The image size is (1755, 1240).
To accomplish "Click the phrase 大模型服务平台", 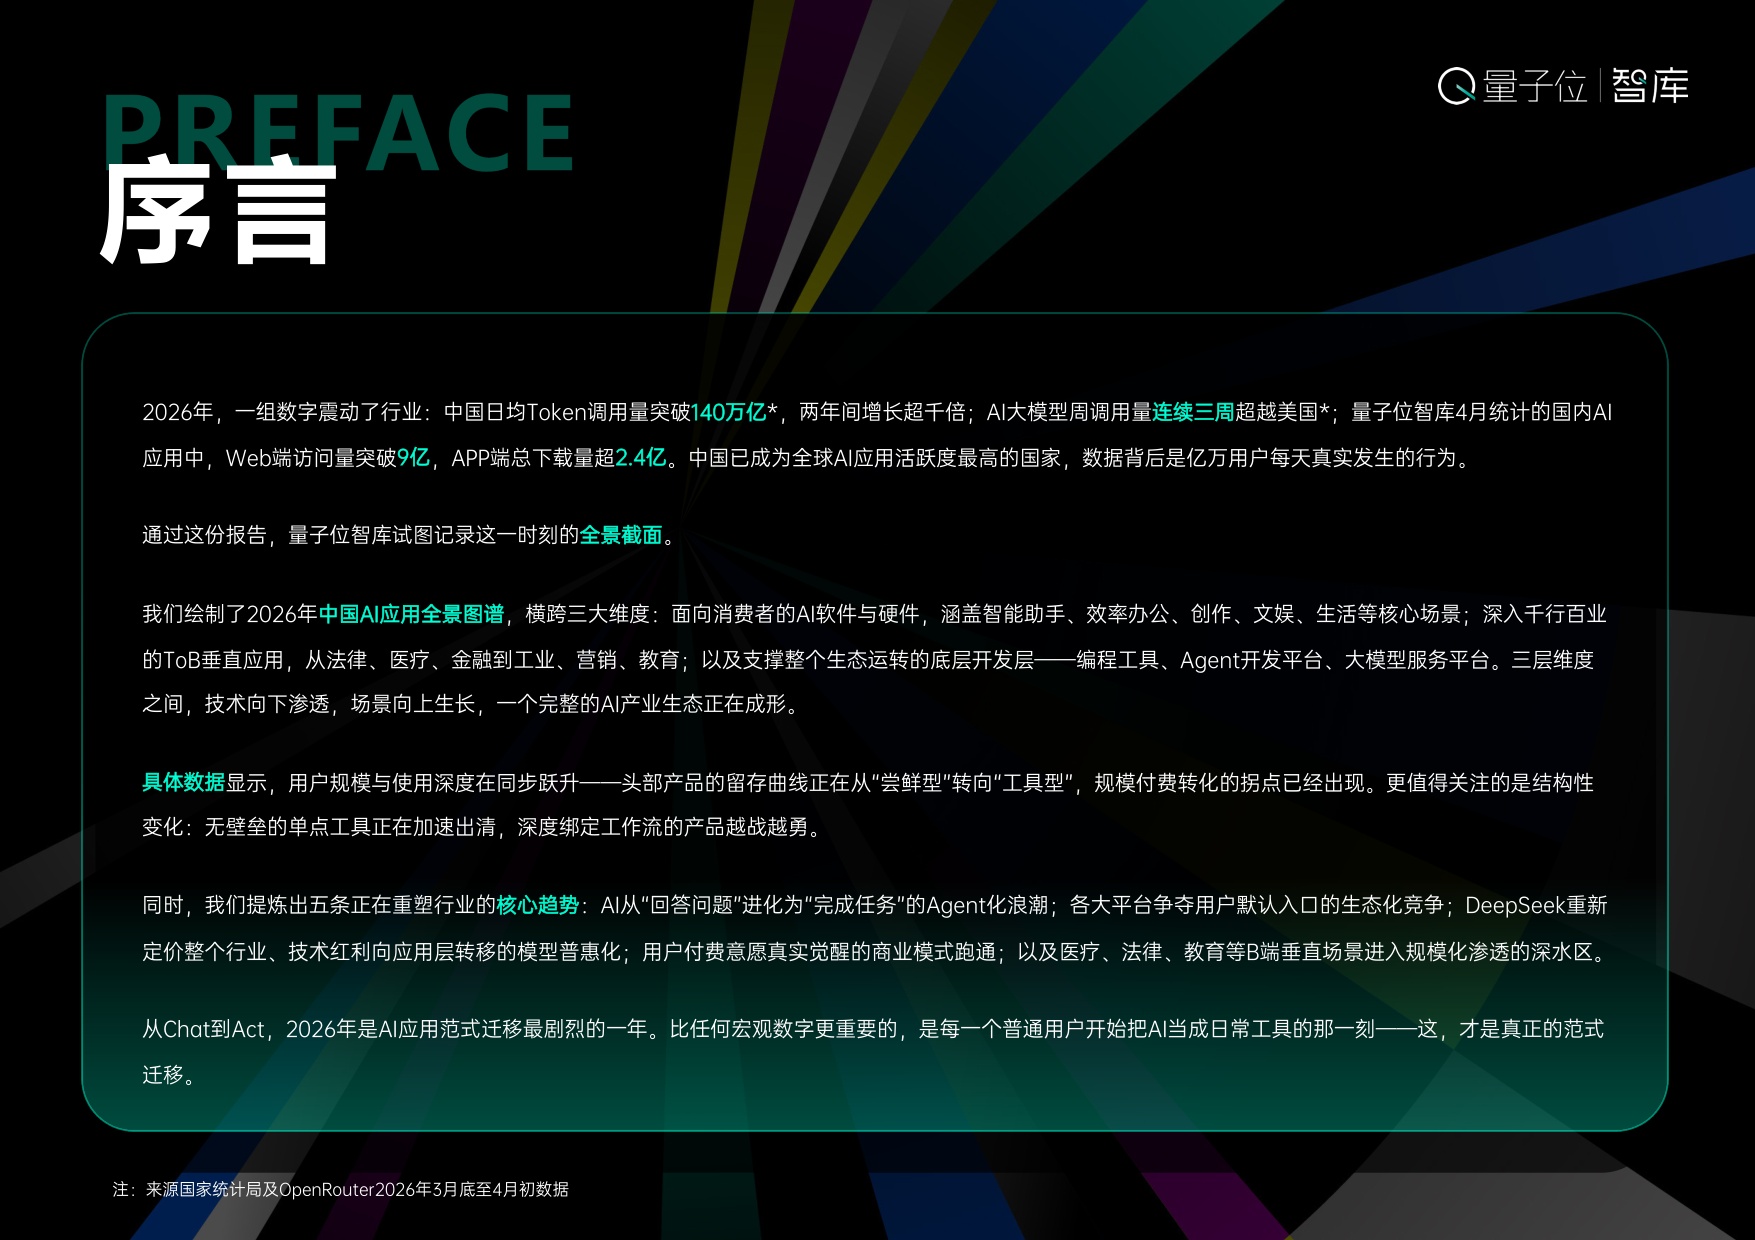I will pyautogui.click(x=1417, y=660).
